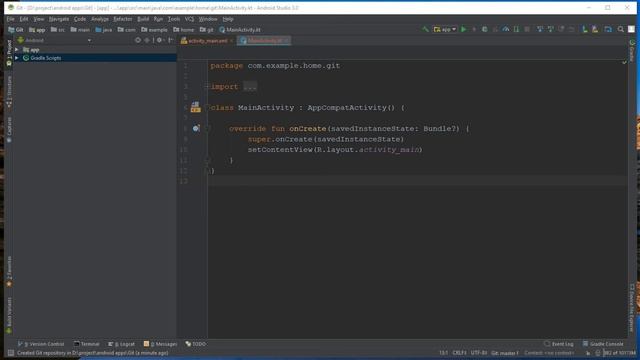
Task: Open the View menu
Action: coord(39,19)
